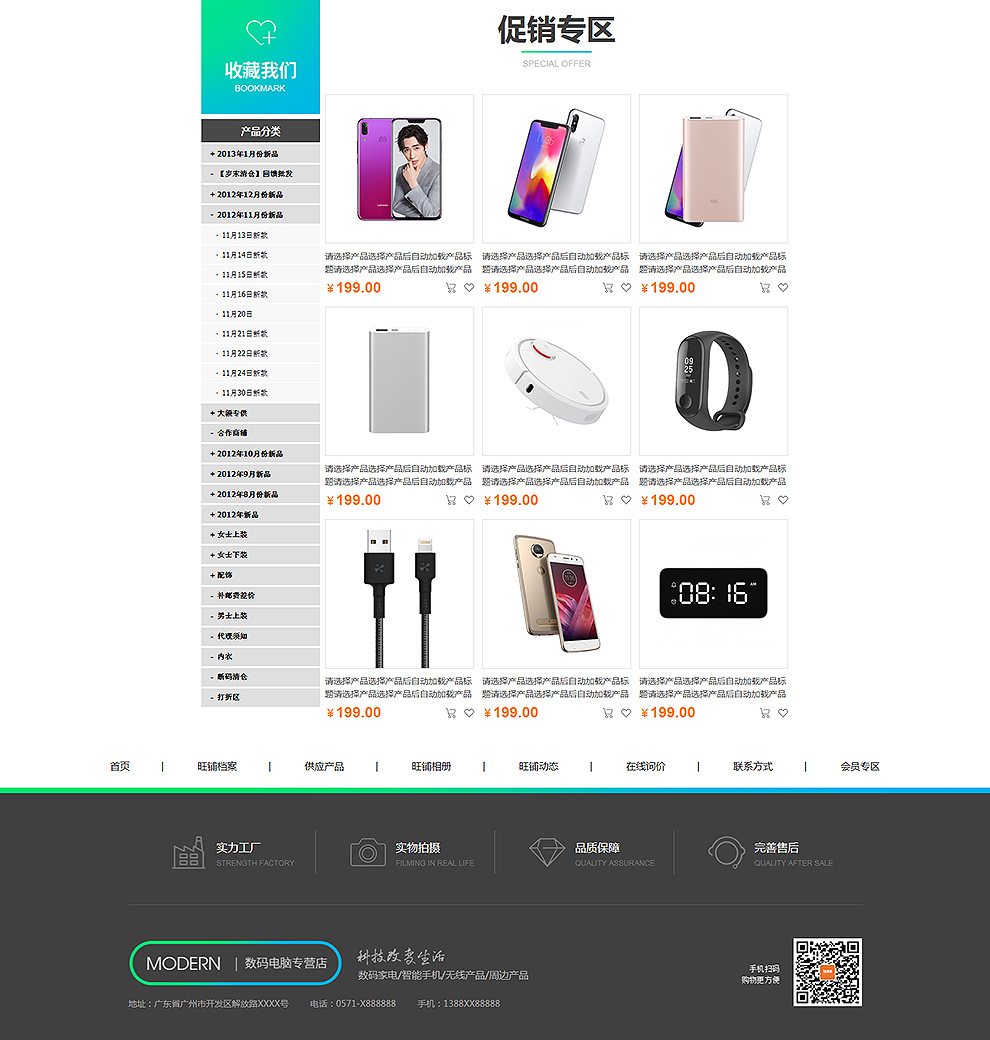Click the diamond quality assurance icon
Viewport: 990px width, 1040px height.
click(x=547, y=852)
